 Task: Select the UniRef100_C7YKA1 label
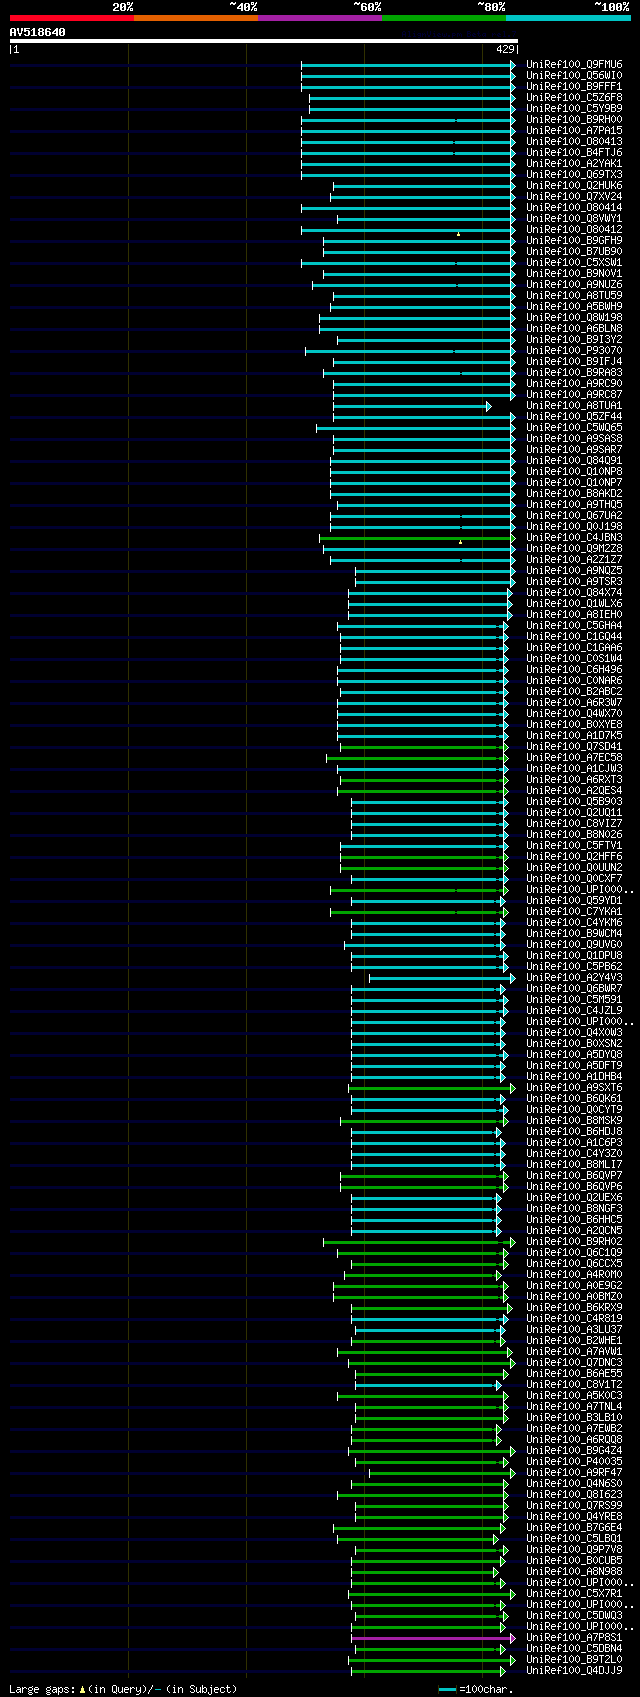[574, 912]
